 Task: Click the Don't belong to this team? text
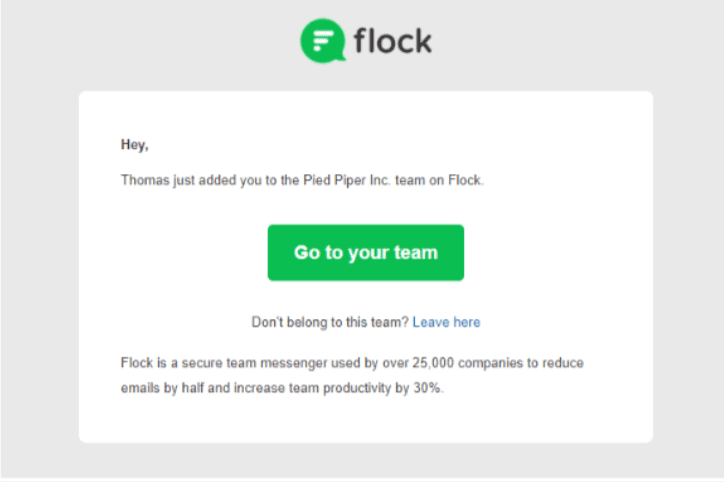click(x=330, y=322)
